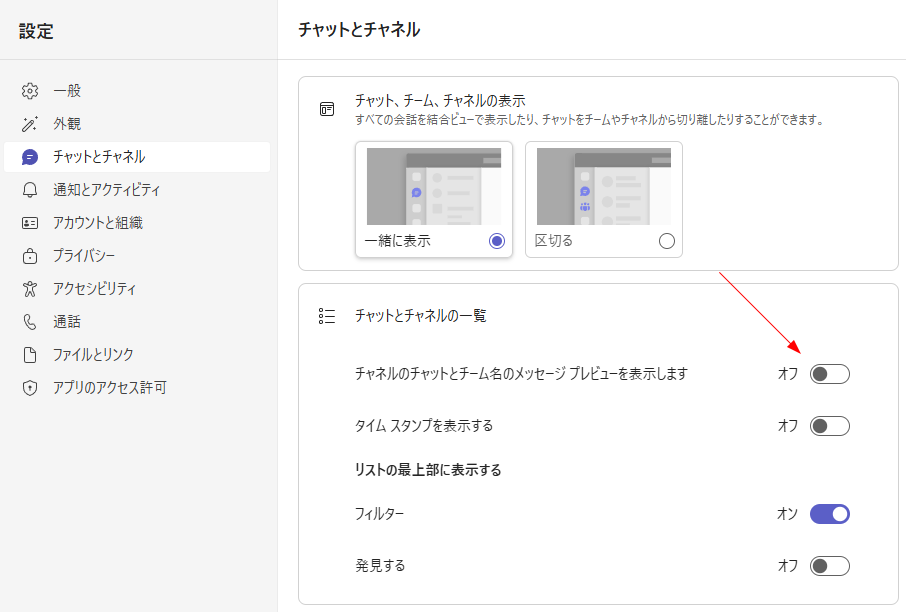Screen dimensions: 906x612
Task: Click the phone icon beside 通話
Action: click(x=30, y=321)
